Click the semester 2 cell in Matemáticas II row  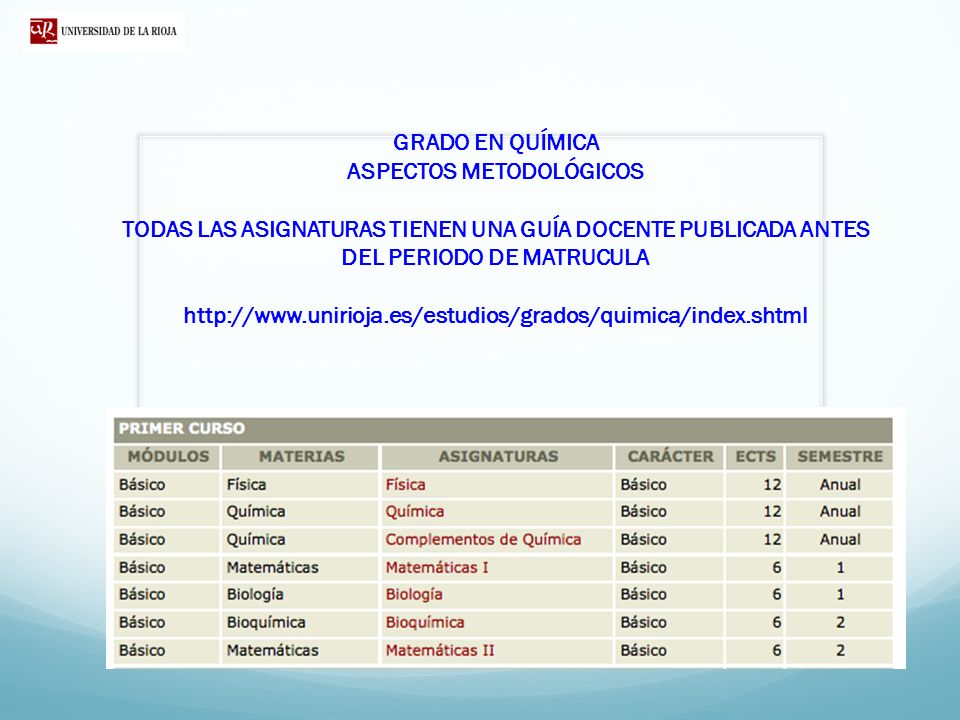pos(839,650)
